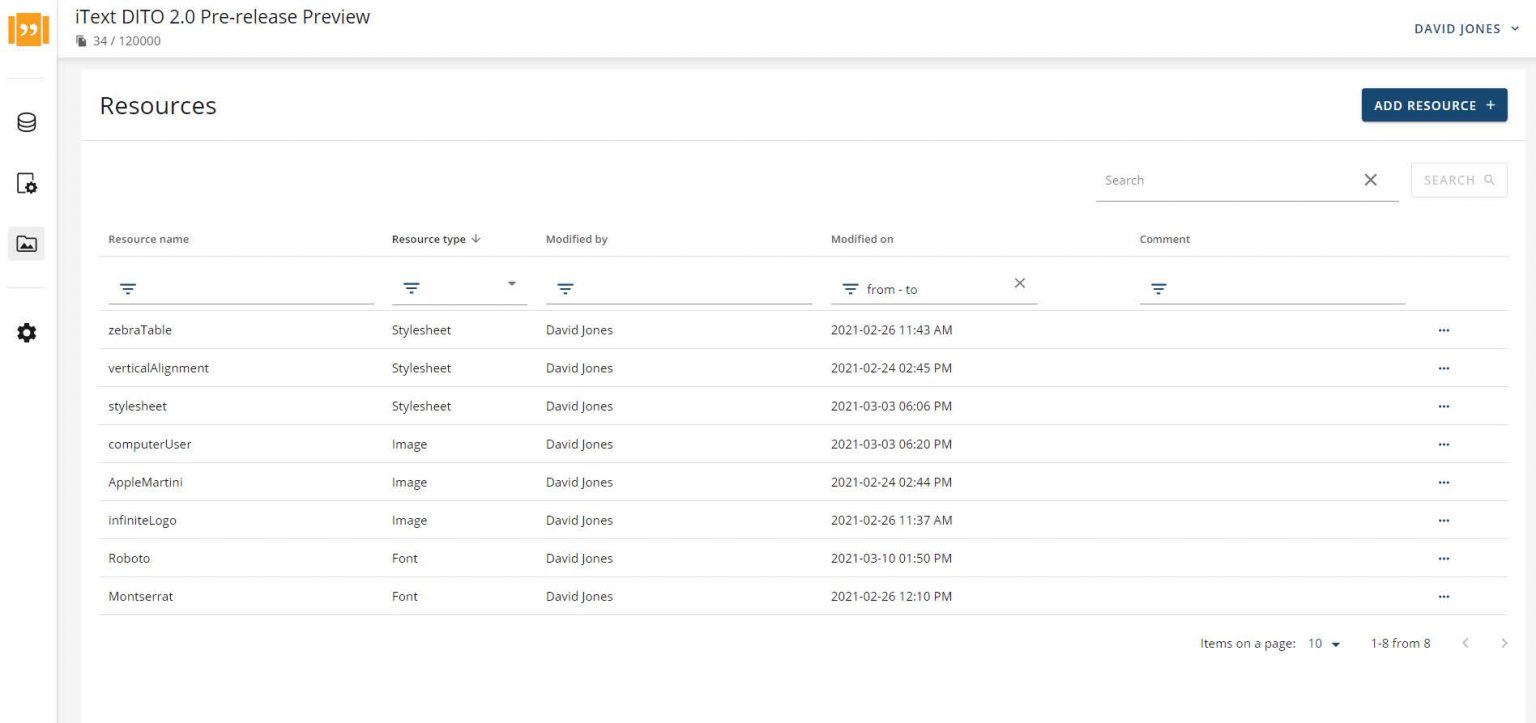Click the filter icon under Resource name
Viewport: 1536px width, 723px height.
pyautogui.click(x=128, y=288)
